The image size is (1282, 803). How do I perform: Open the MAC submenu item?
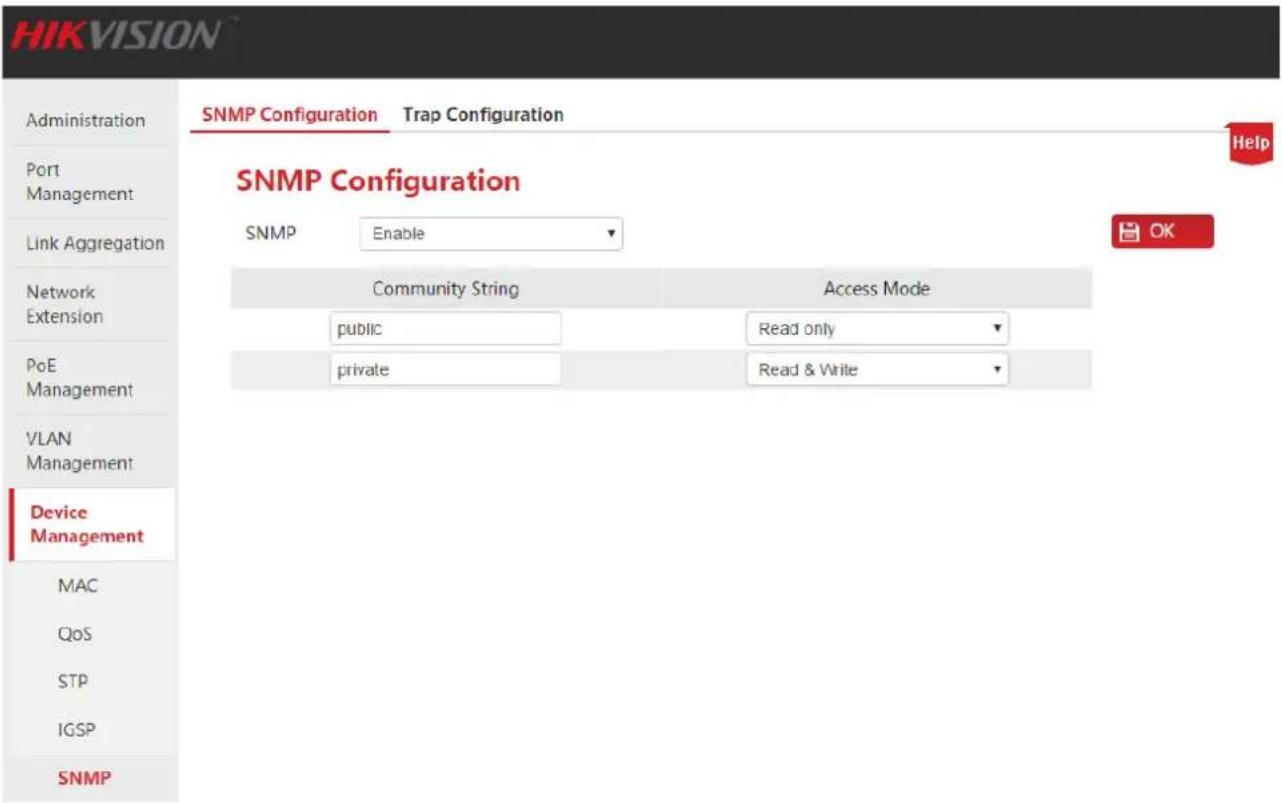click(78, 586)
